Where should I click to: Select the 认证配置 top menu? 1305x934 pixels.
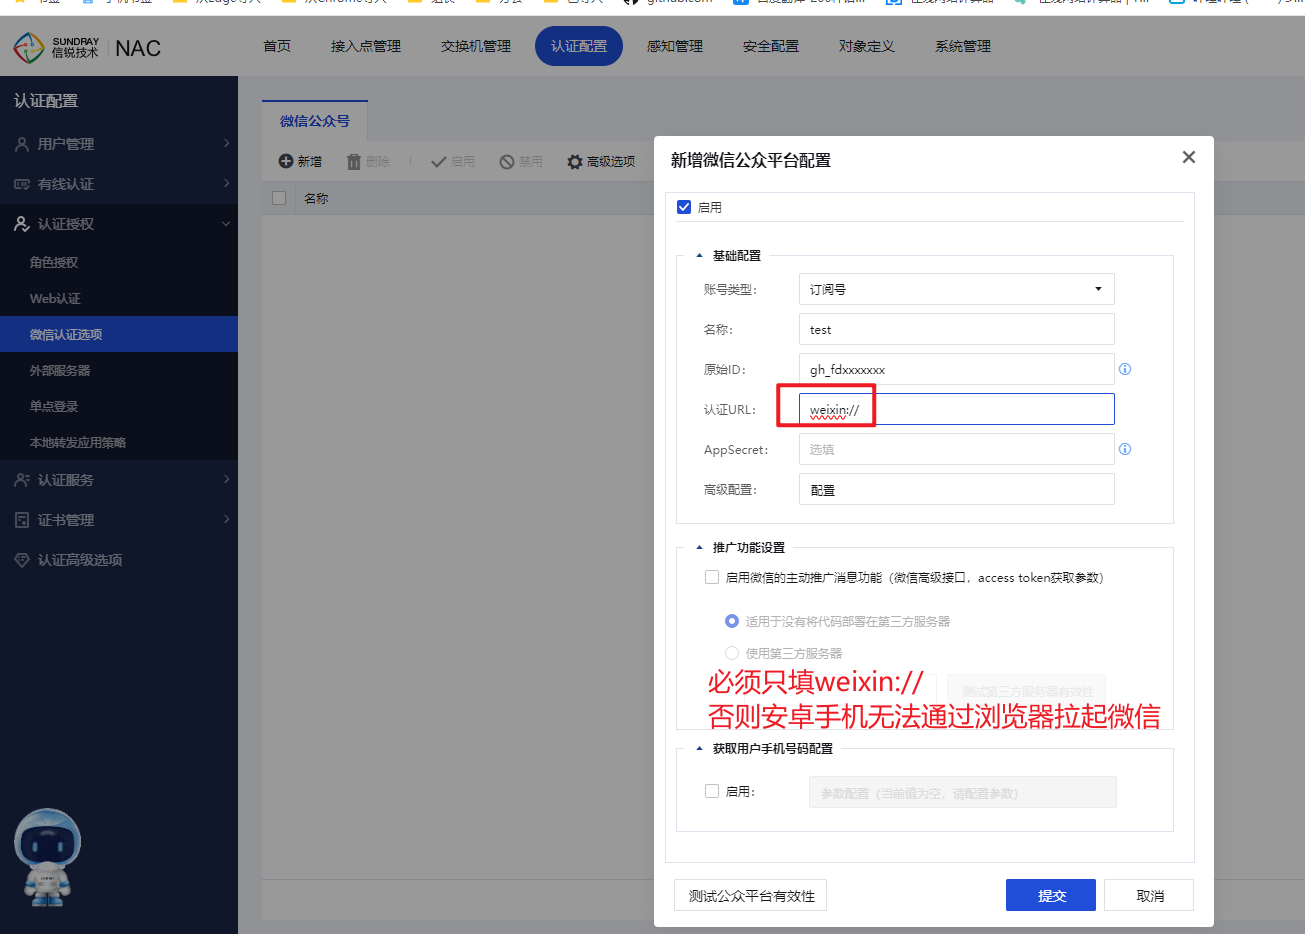click(579, 46)
